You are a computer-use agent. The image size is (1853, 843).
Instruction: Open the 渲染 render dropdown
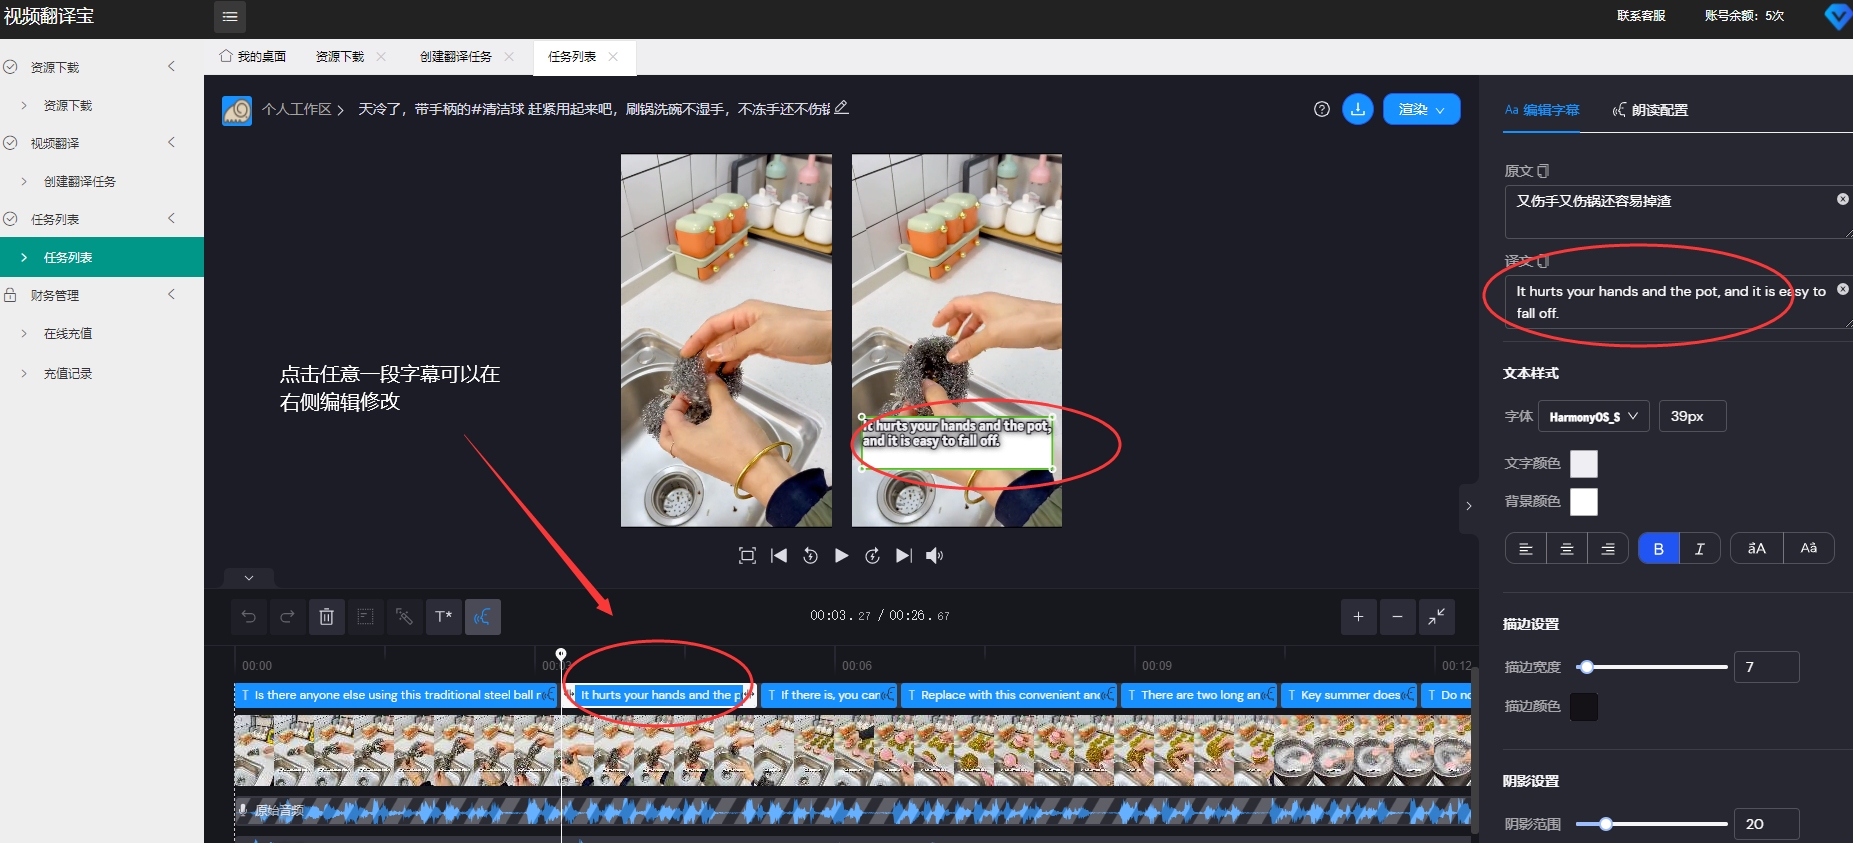(x=1421, y=109)
